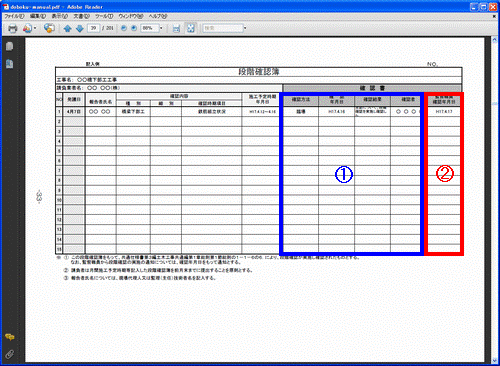The width and height of the screenshot is (500, 366).
Task: Click the scrolling pages view icon
Action: click(x=176, y=28)
